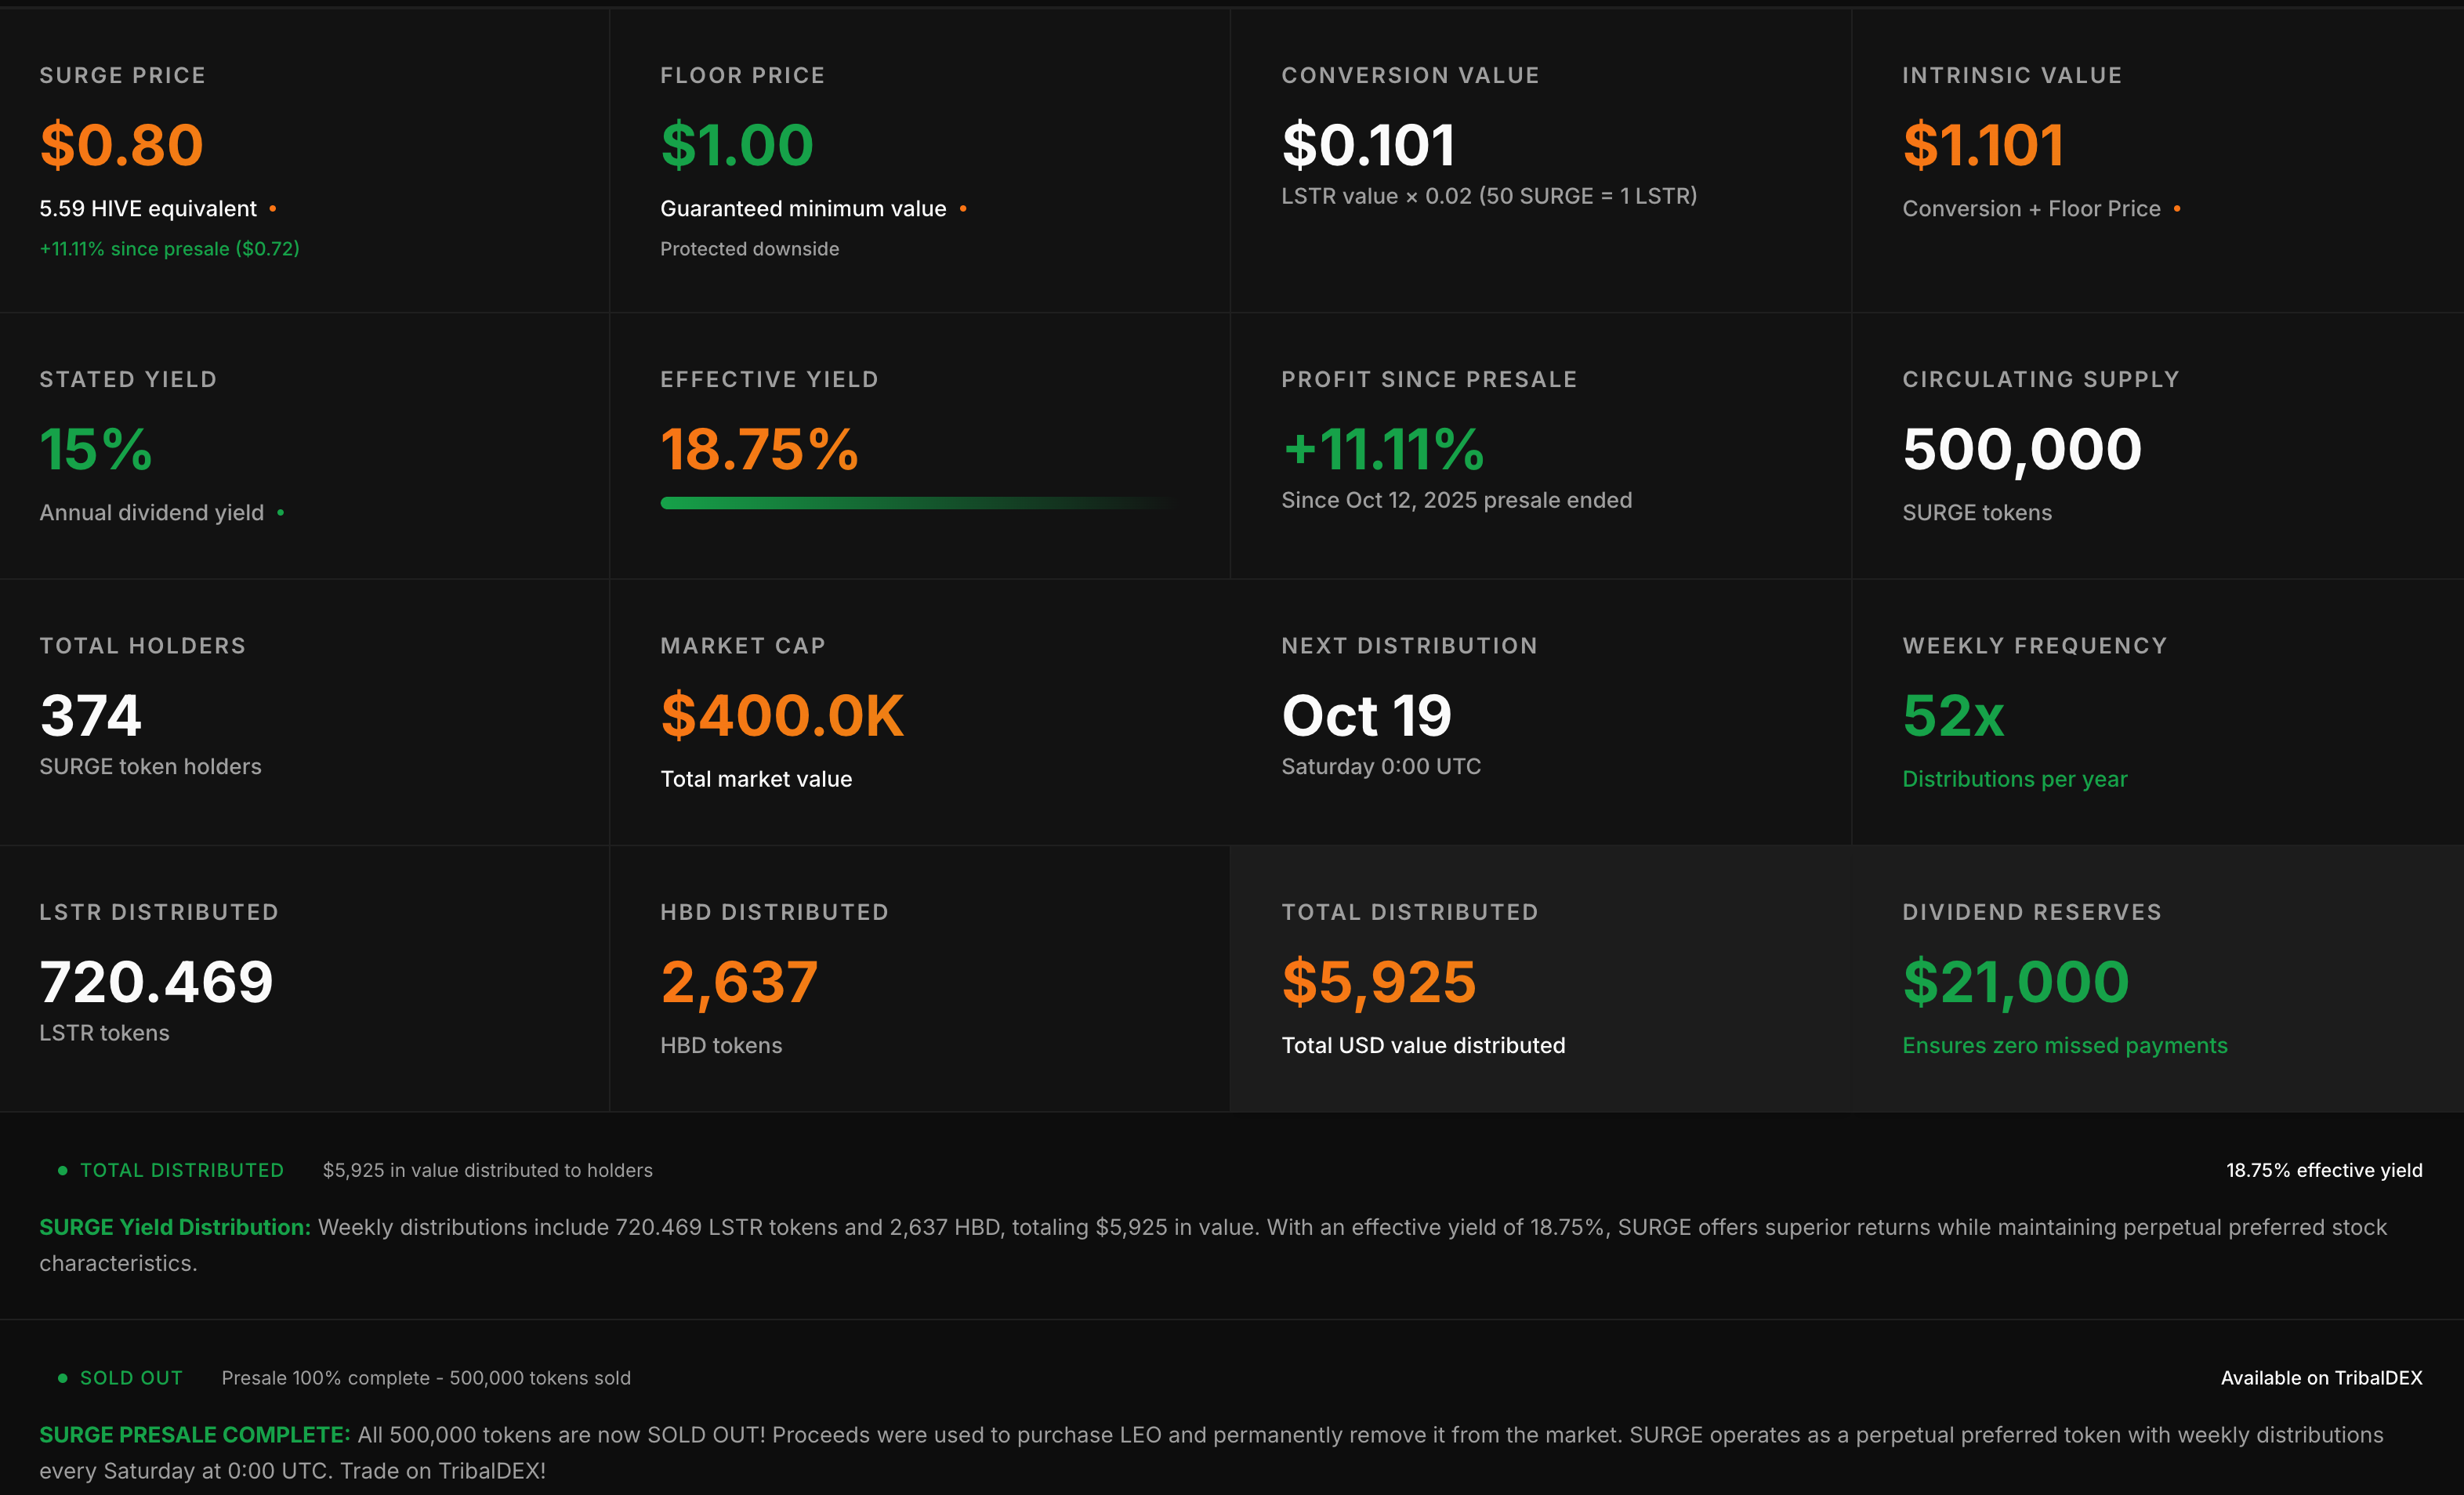Click the Total Holders 374 count
Image resolution: width=2464 pixels, height=1495 pixels.
click(x=91, y=716)
